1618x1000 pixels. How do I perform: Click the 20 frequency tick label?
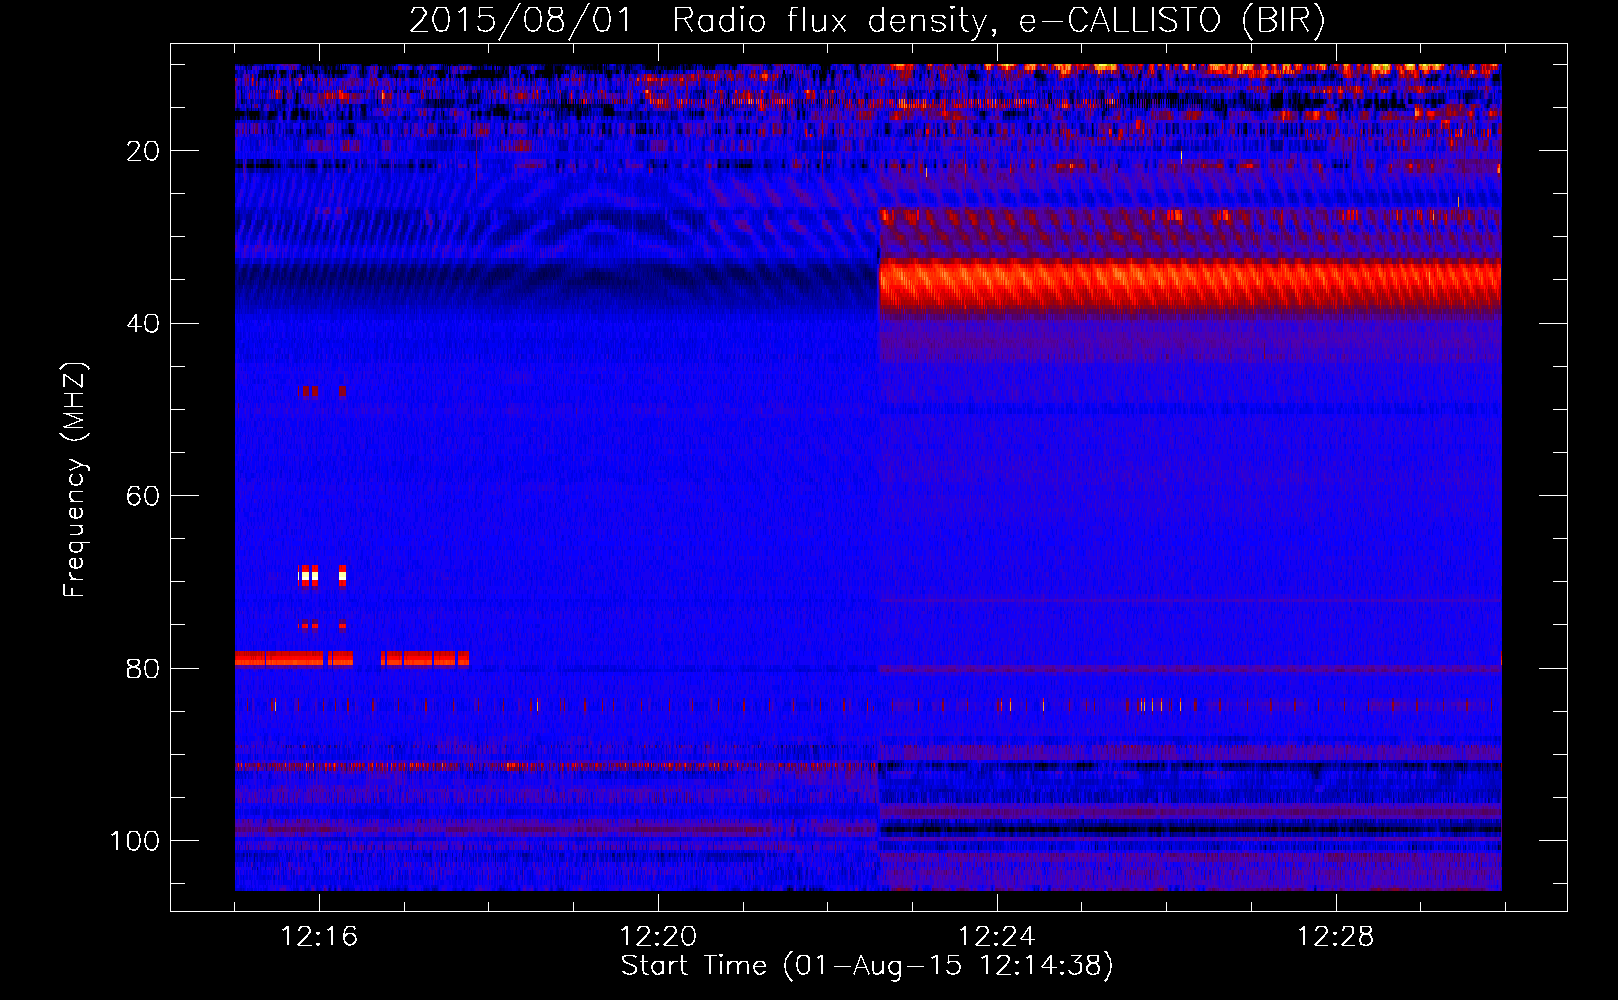click(144, 151)
